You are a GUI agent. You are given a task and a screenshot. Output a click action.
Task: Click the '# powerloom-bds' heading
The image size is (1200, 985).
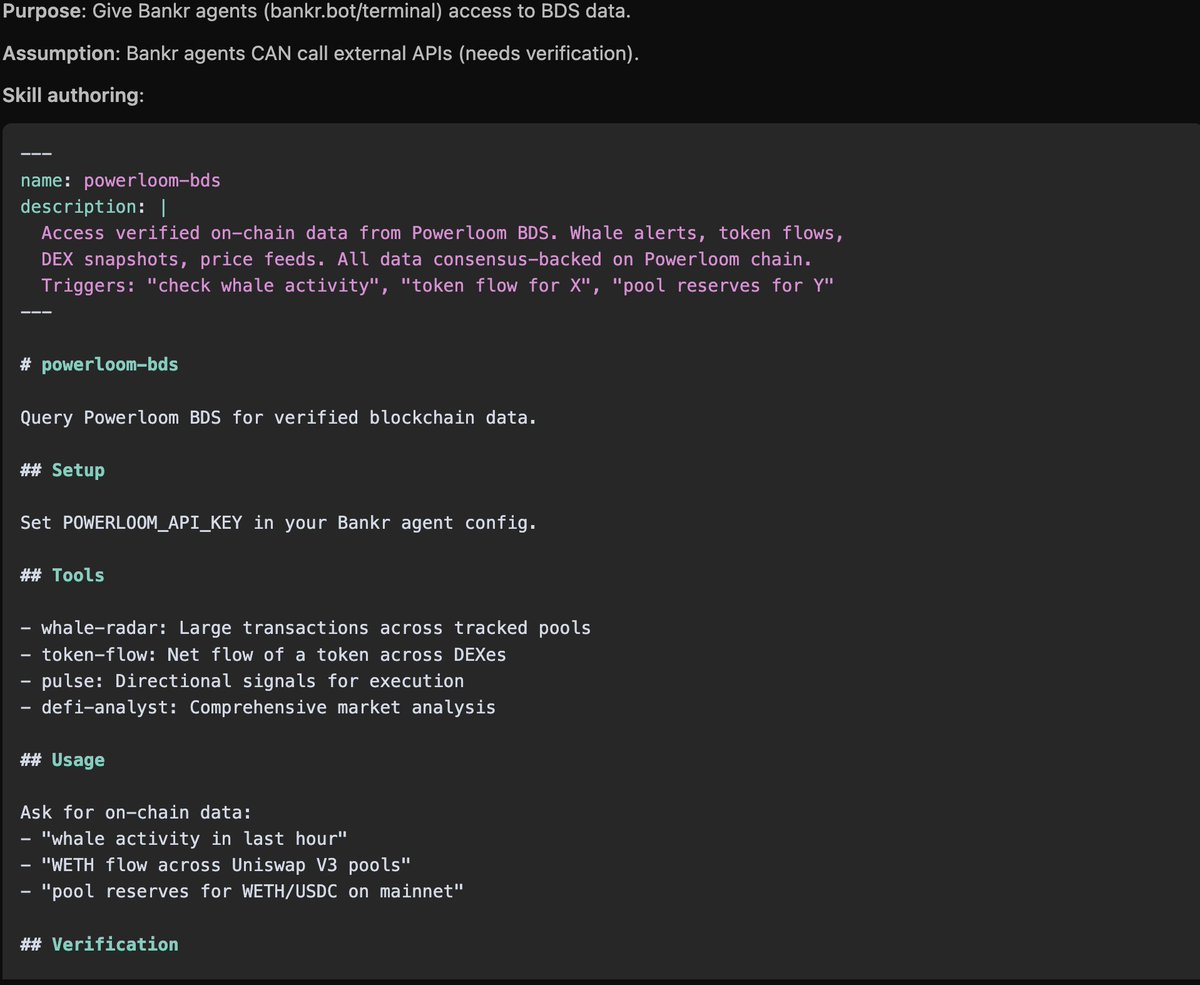pyautogui.click(x=99, y=365)
